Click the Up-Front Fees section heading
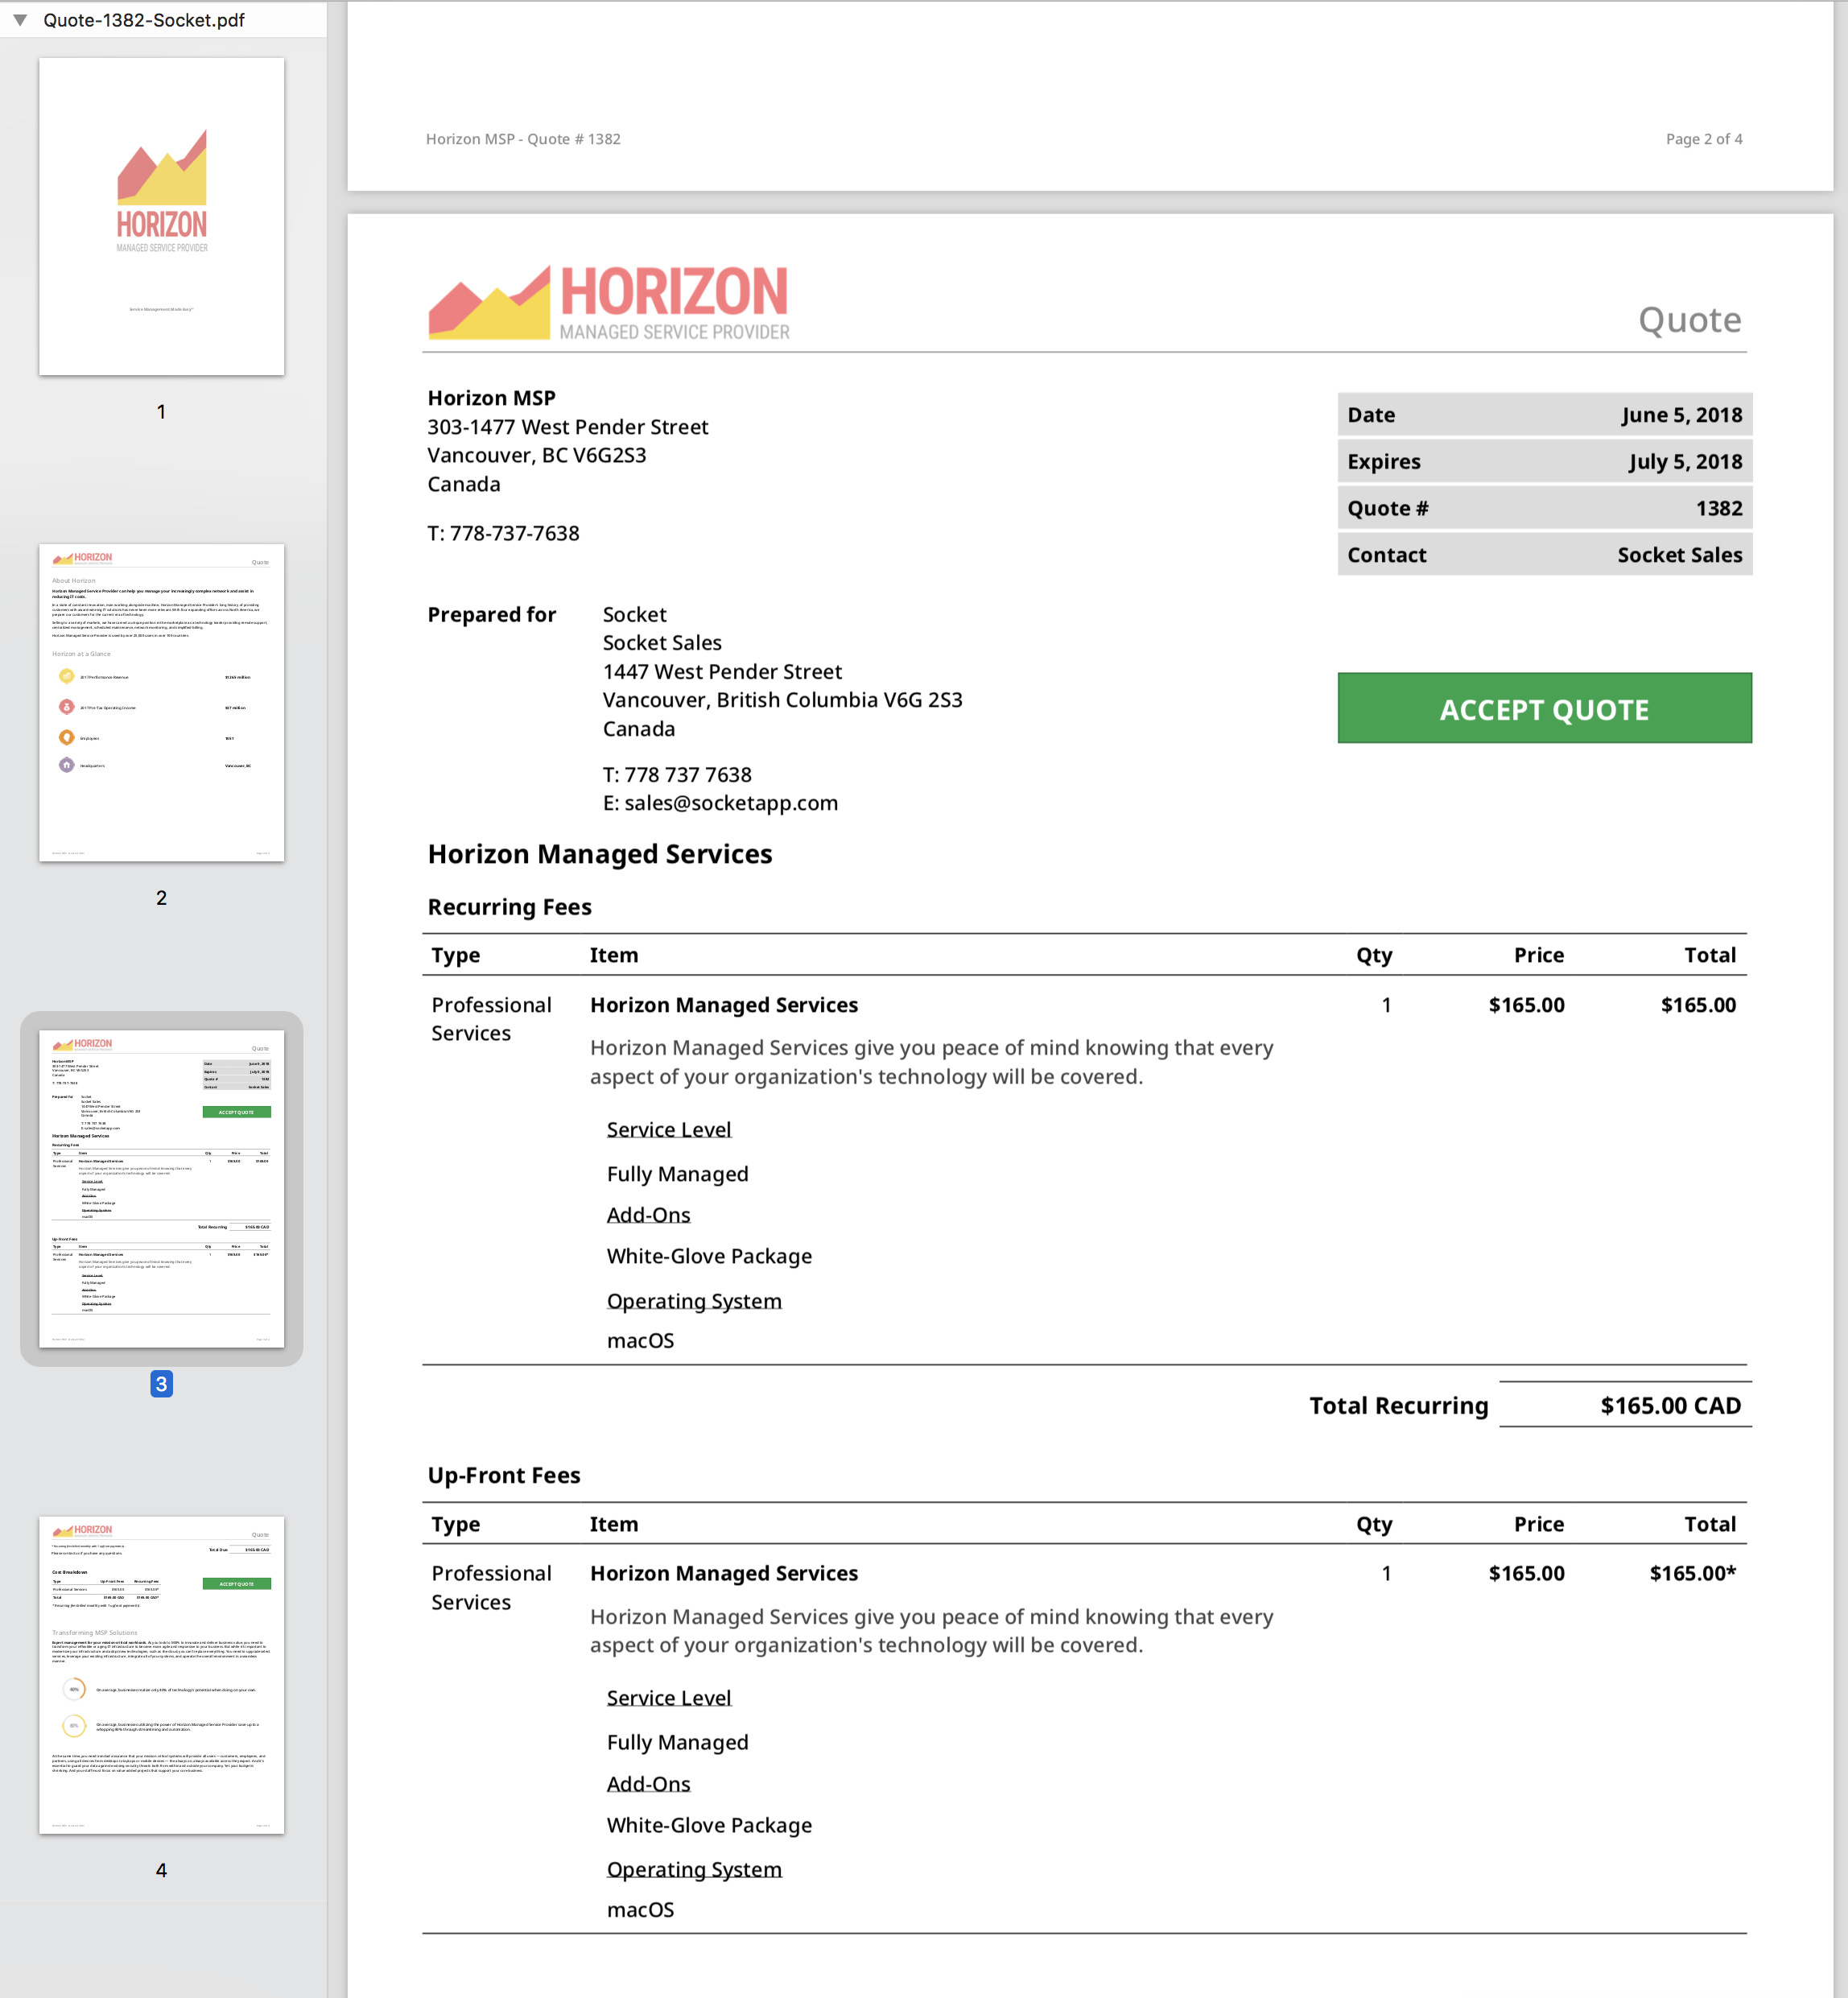 [x=504, y=1475]
